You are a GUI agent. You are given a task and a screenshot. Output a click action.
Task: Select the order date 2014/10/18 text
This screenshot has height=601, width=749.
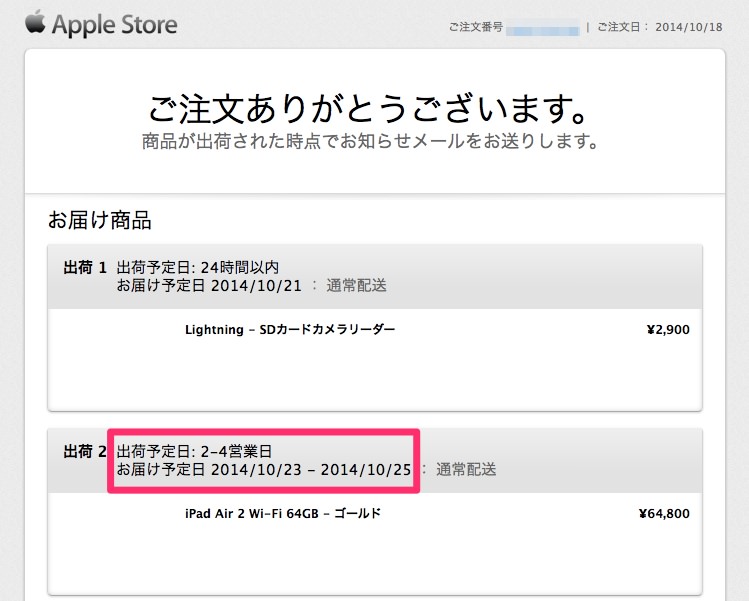point(689,27)
